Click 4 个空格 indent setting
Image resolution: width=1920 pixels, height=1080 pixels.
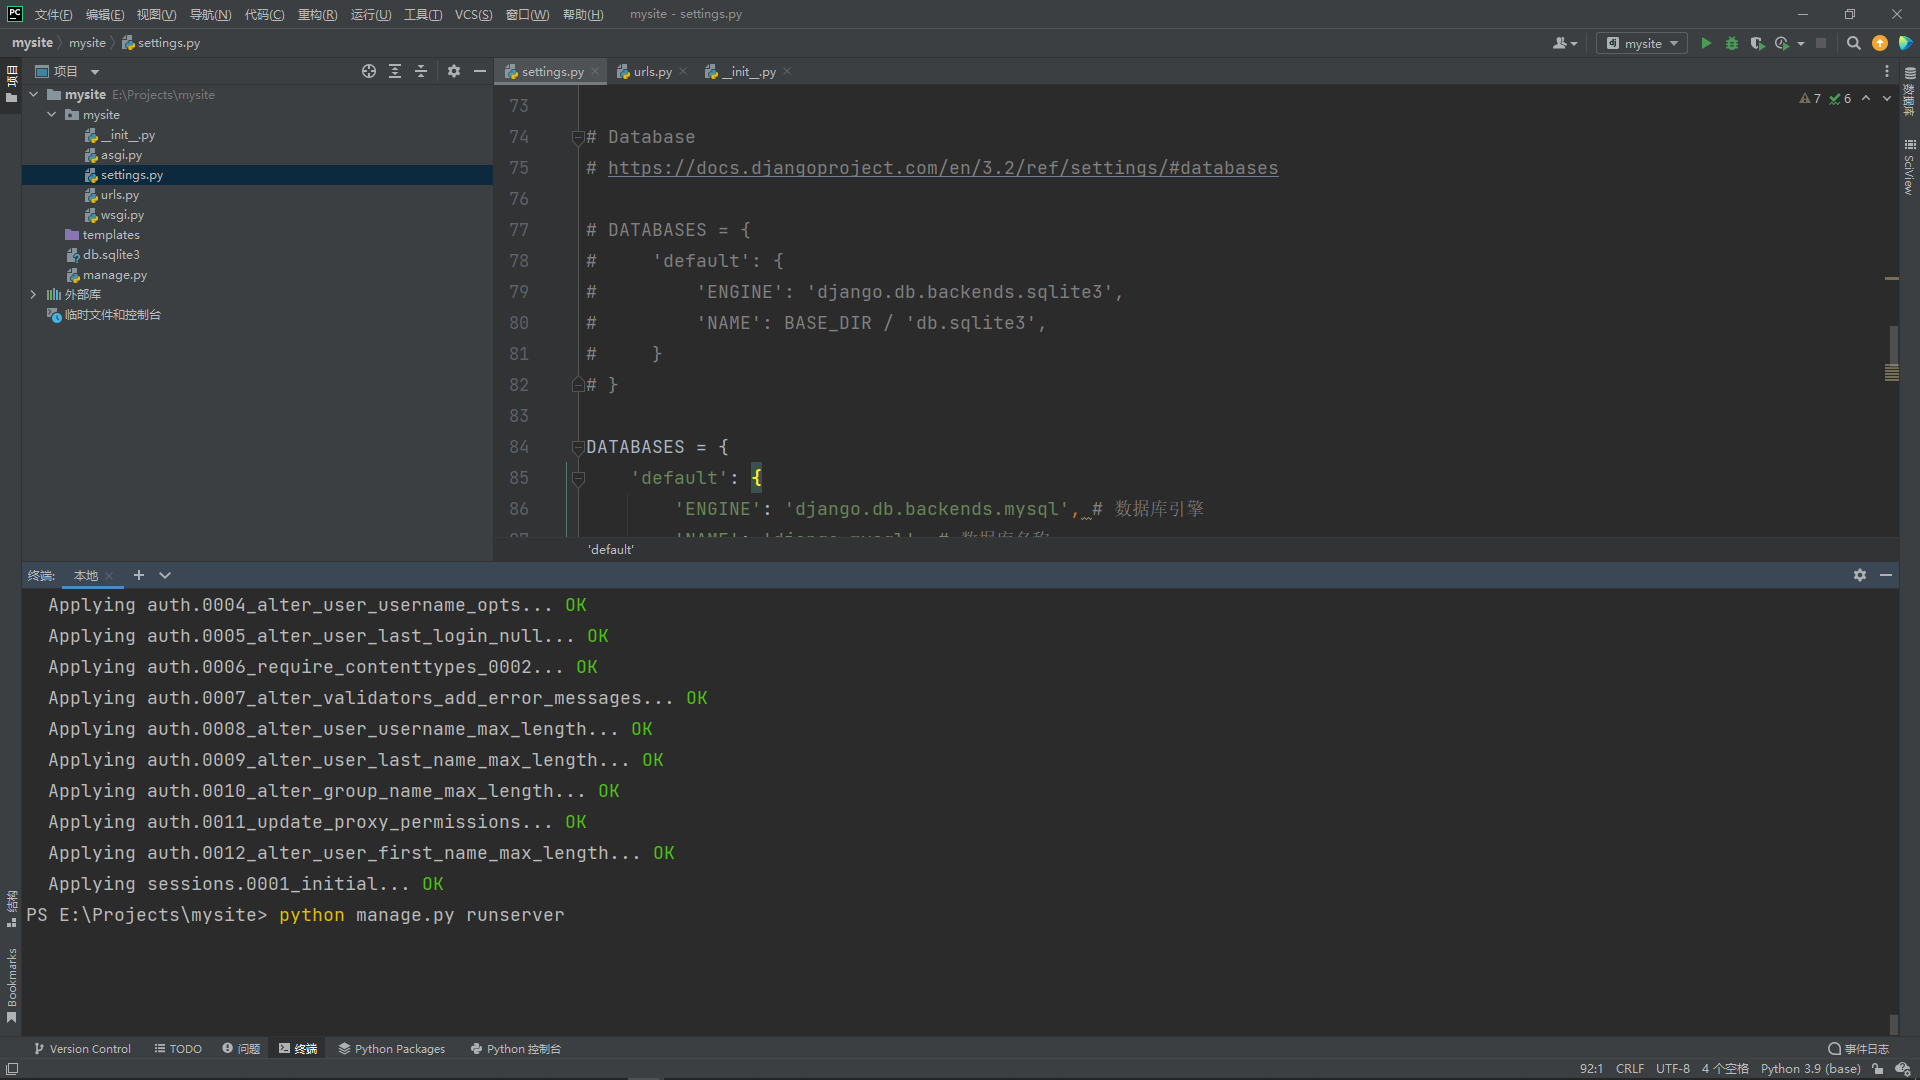[x=1725, y=1069]
